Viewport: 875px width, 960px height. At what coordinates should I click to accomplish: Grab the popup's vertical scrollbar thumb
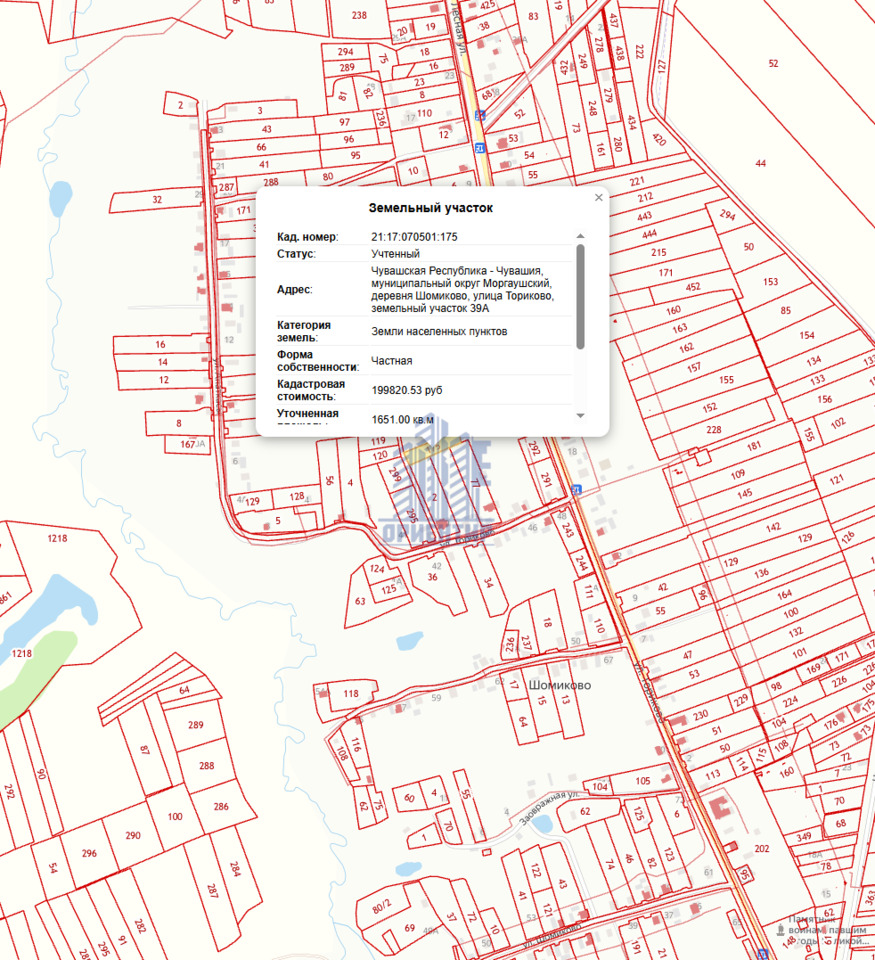pos(580,295)
